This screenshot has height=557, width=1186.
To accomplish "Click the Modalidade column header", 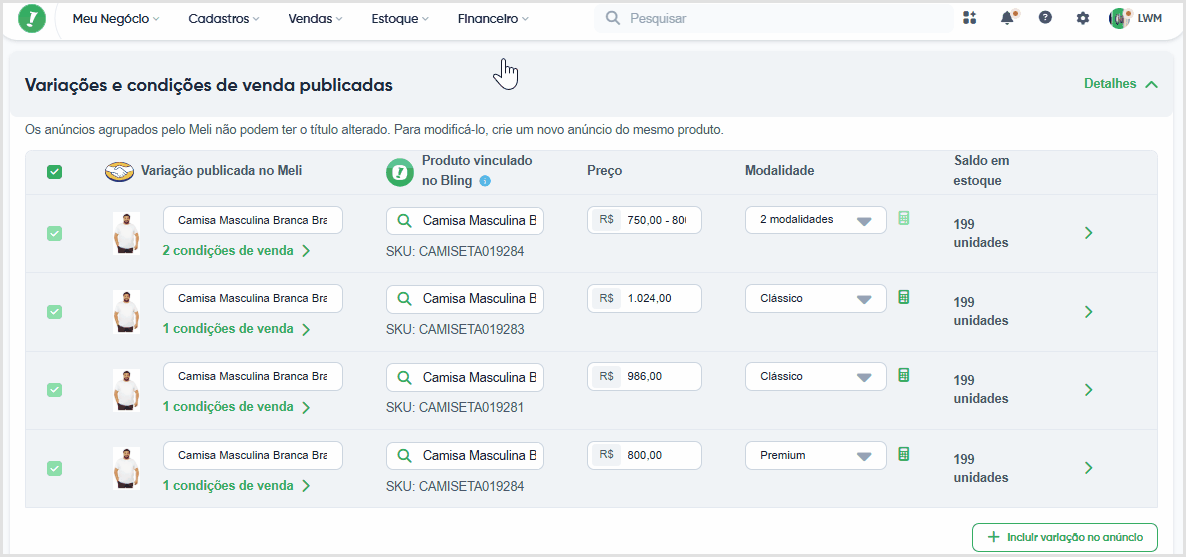I will pyautogui.click(x=779, y=171).
